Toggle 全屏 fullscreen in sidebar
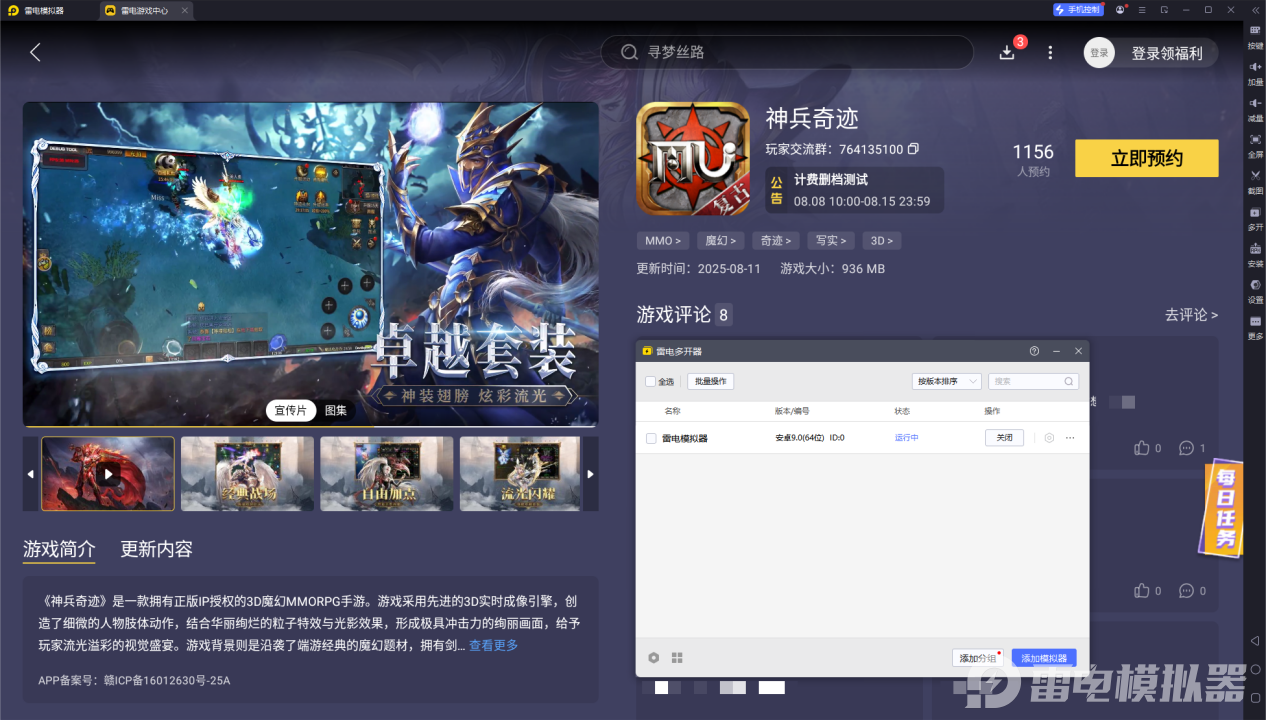The image size is (1266, 720). point(1255,145)
